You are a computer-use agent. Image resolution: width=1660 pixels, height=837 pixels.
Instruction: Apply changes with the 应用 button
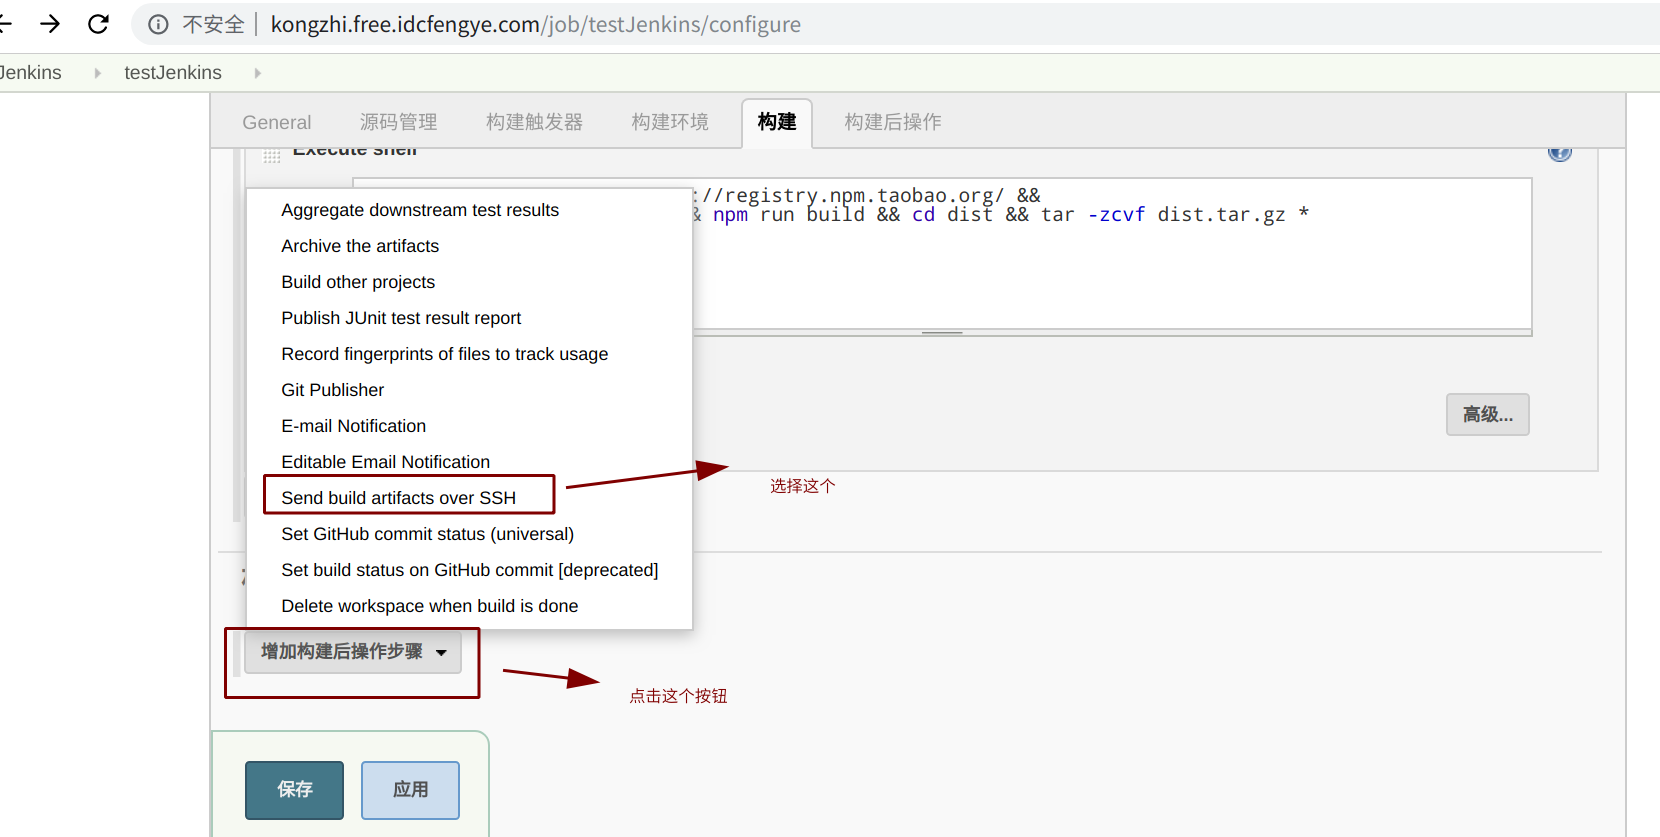point(410,790)
